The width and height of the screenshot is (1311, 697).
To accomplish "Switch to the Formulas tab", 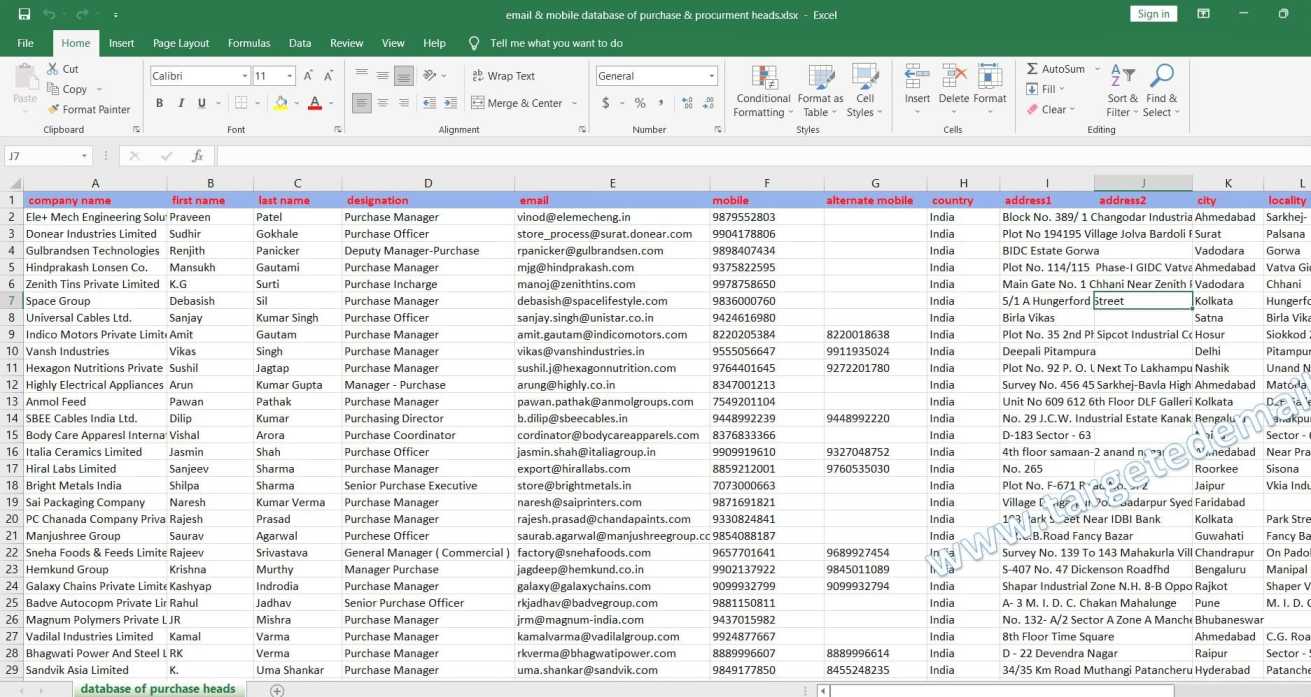I will click(x=249, y=43).
